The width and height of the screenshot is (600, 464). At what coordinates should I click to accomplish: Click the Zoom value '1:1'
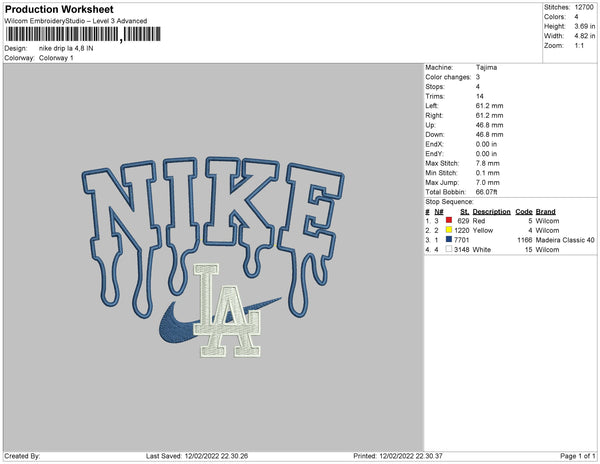[x=579, y=46]
